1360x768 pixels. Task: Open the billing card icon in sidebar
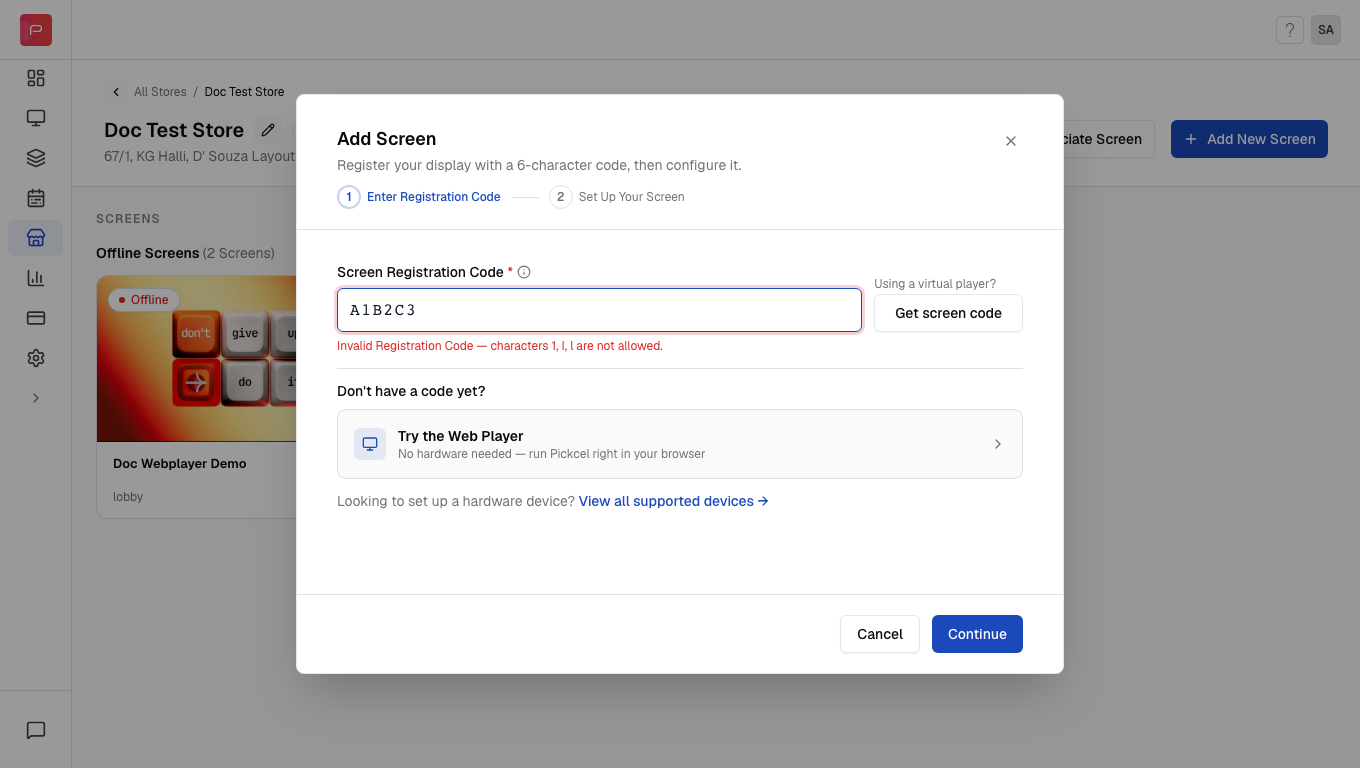pyautogui.click(x=36, y=318)
